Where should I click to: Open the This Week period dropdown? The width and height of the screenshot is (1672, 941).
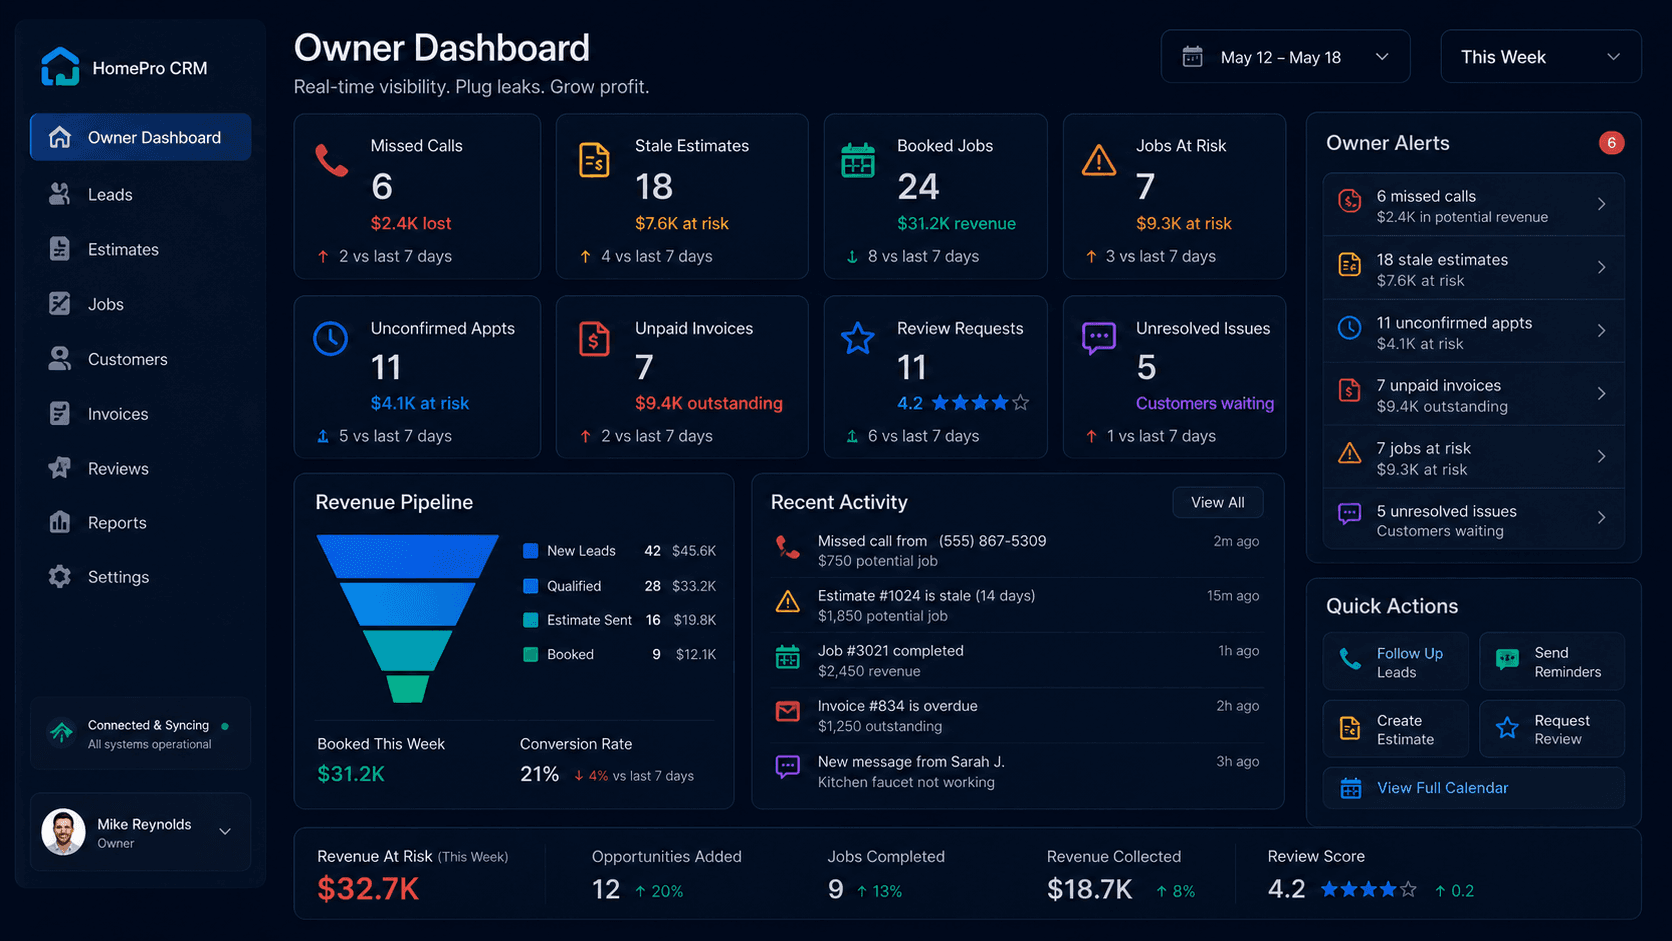pos(1540,57)
